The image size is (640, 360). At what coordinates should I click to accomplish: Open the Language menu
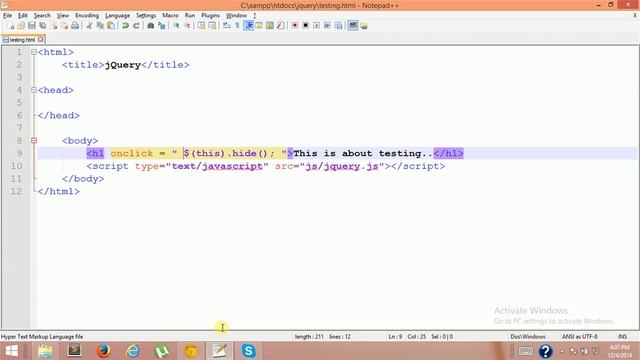coord(117,16)
